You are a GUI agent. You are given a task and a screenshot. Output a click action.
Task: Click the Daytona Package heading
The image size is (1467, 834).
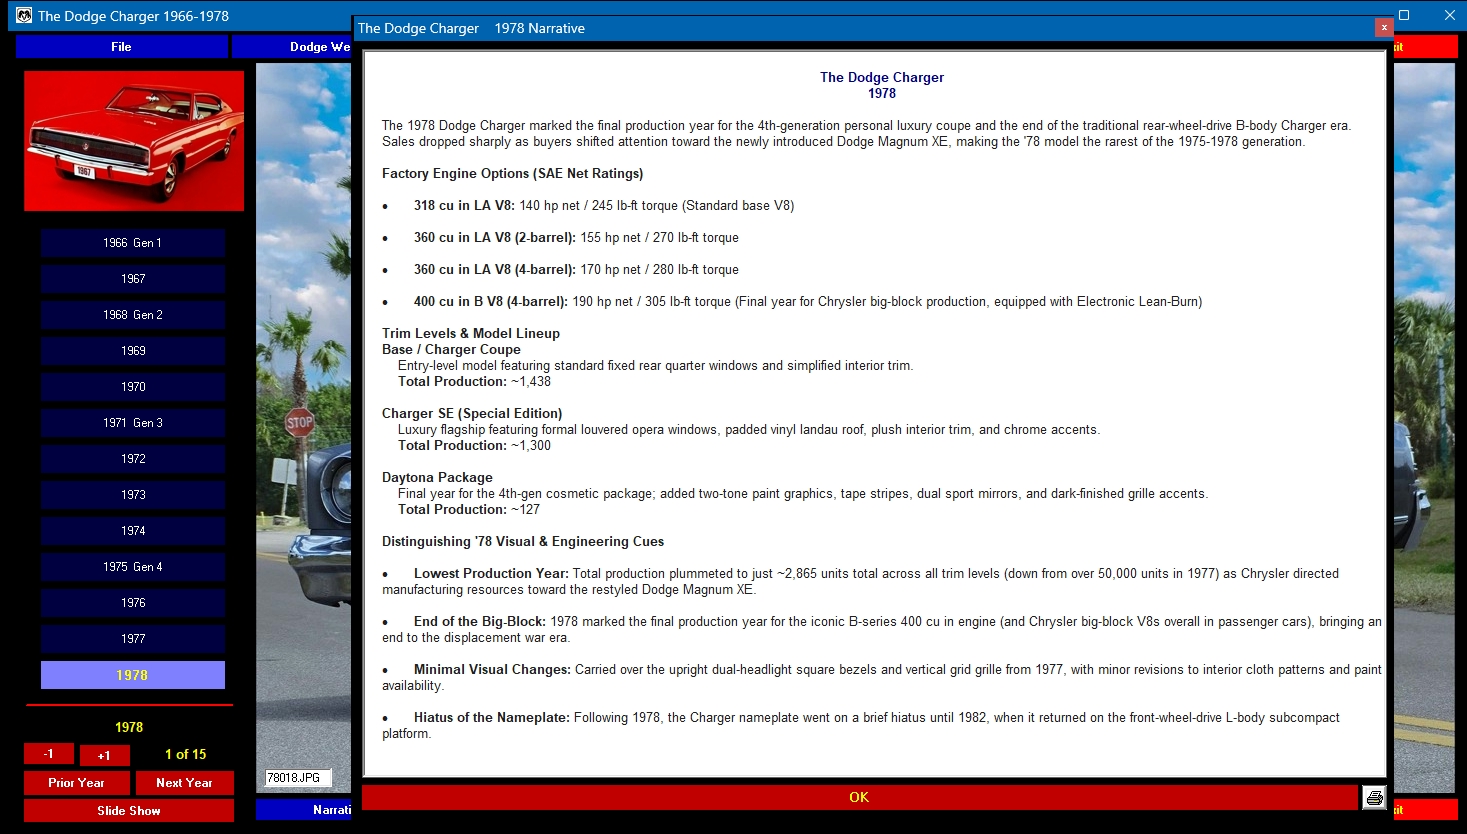(437, 477)
